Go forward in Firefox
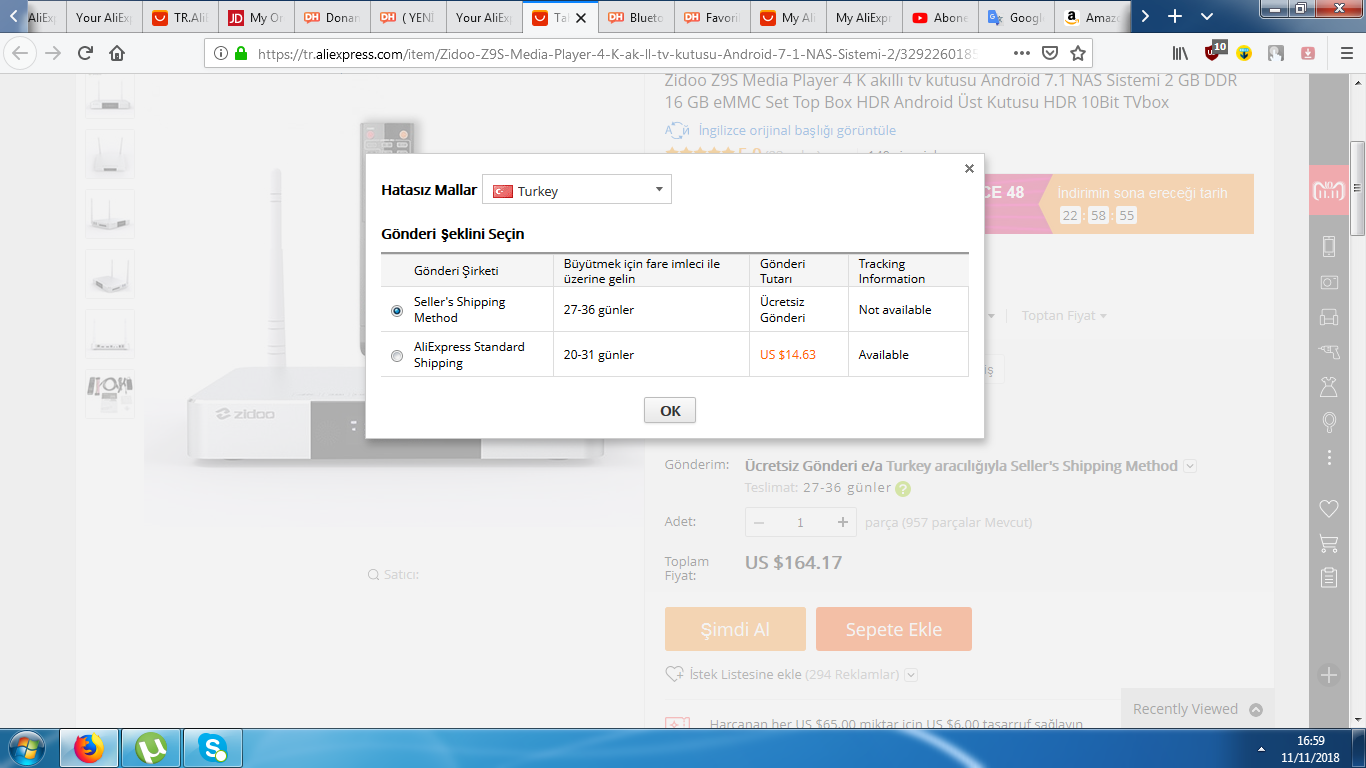 pyautogui.click(x=53, y=53)
